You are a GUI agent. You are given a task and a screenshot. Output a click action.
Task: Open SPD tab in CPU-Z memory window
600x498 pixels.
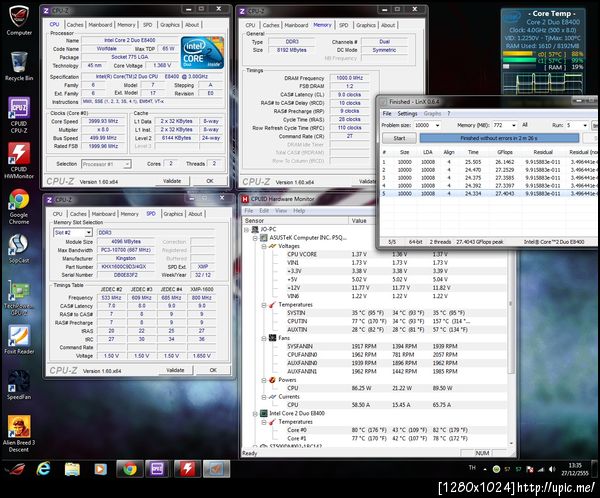343,25
